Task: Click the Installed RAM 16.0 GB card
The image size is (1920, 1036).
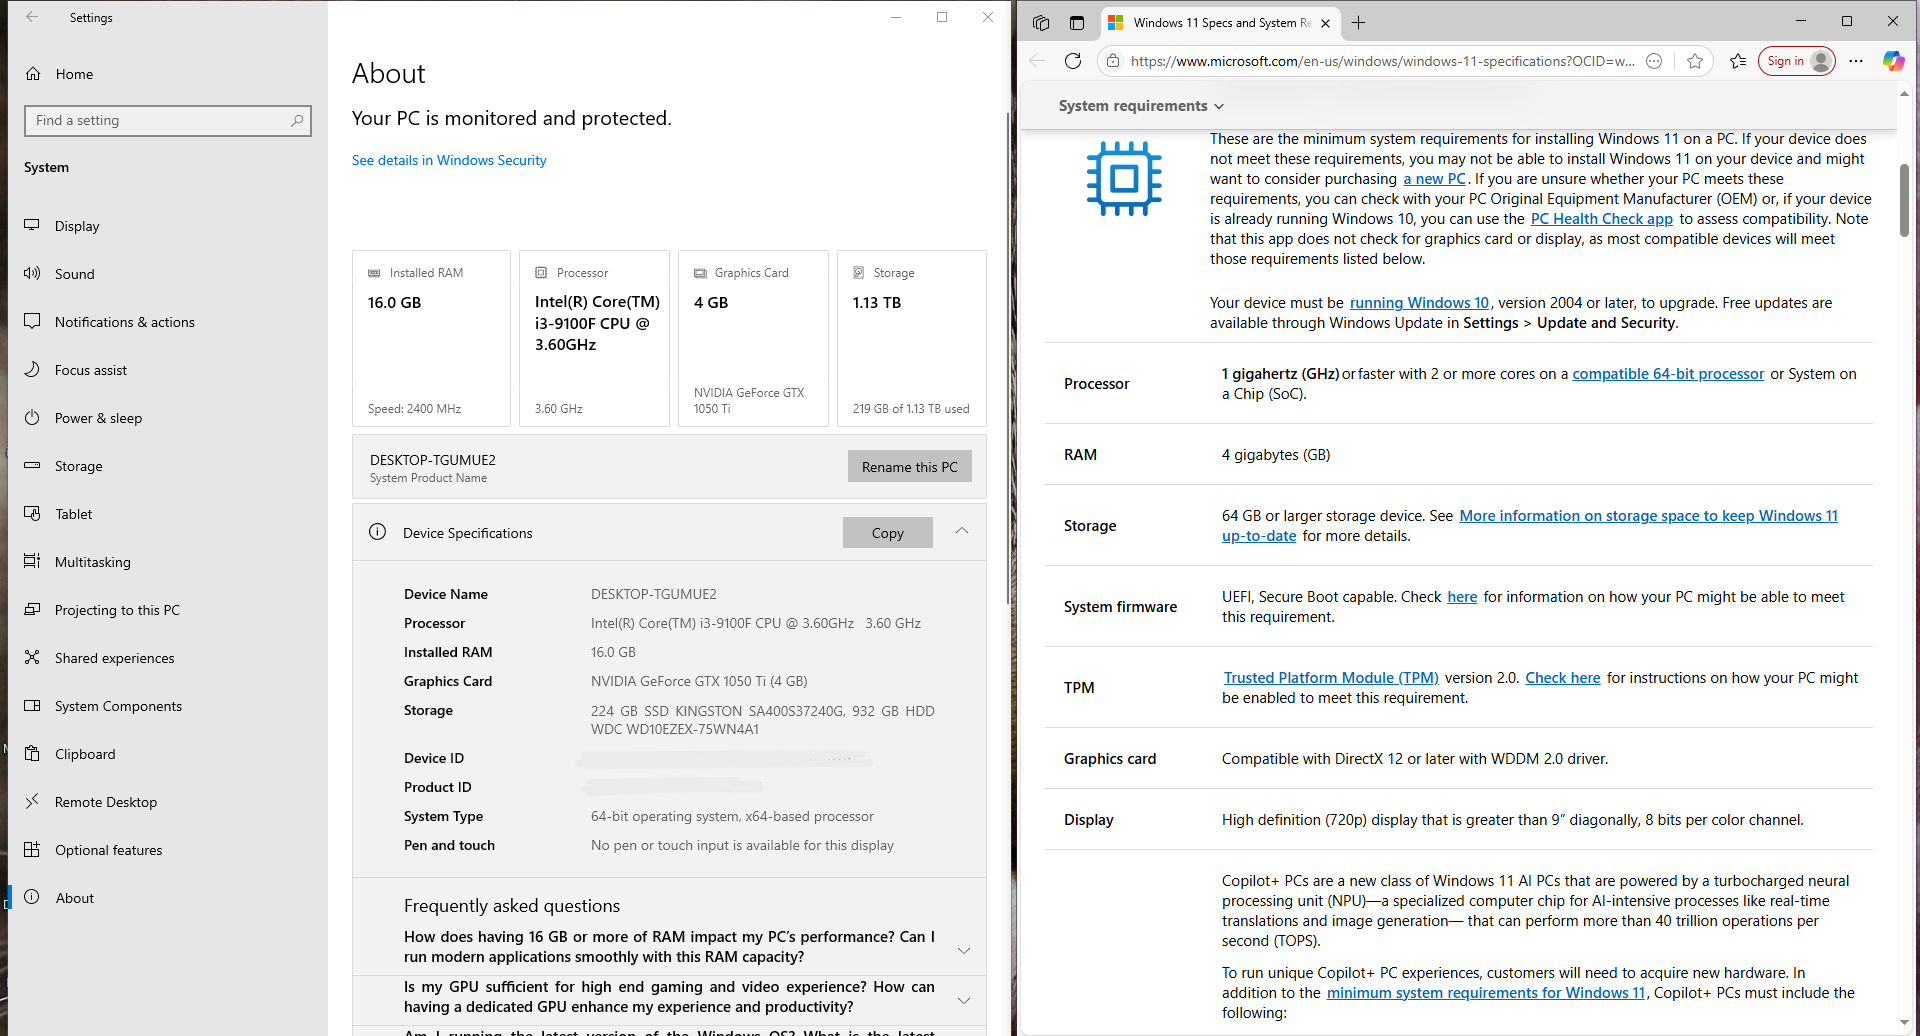Action: [x=431, y=338]
